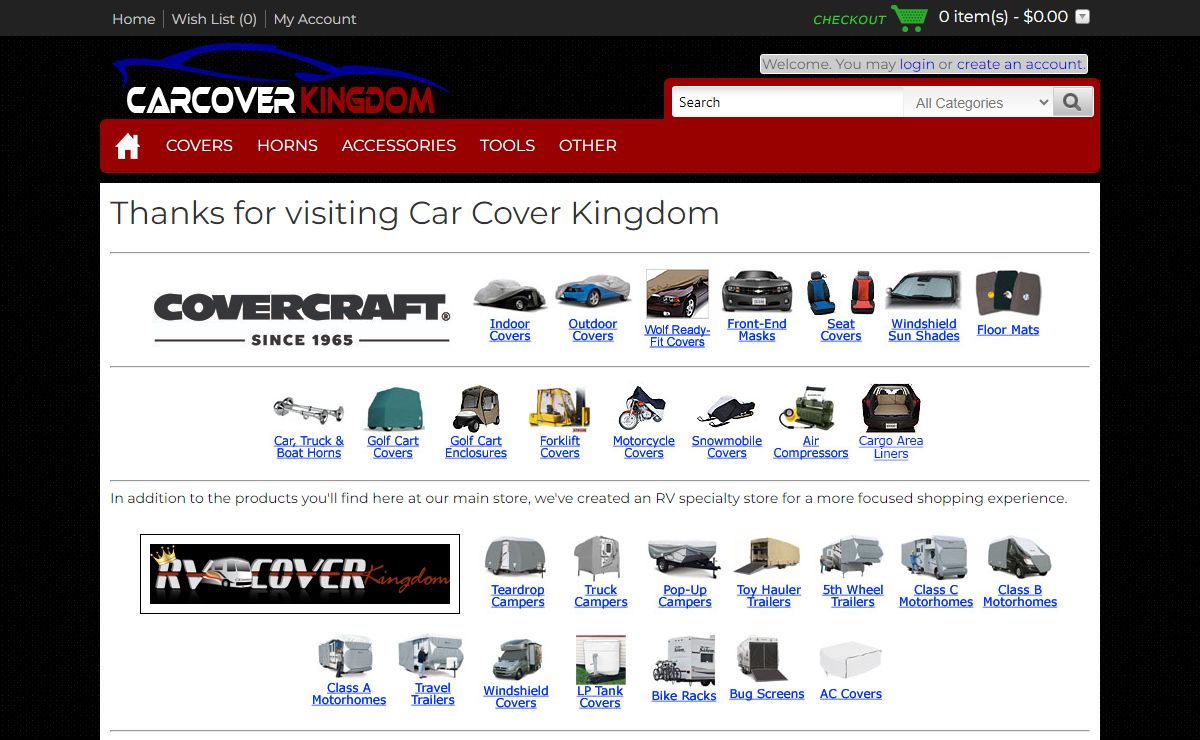Open the AC Covers text link

pyautogui.click(x=851, y=694)
